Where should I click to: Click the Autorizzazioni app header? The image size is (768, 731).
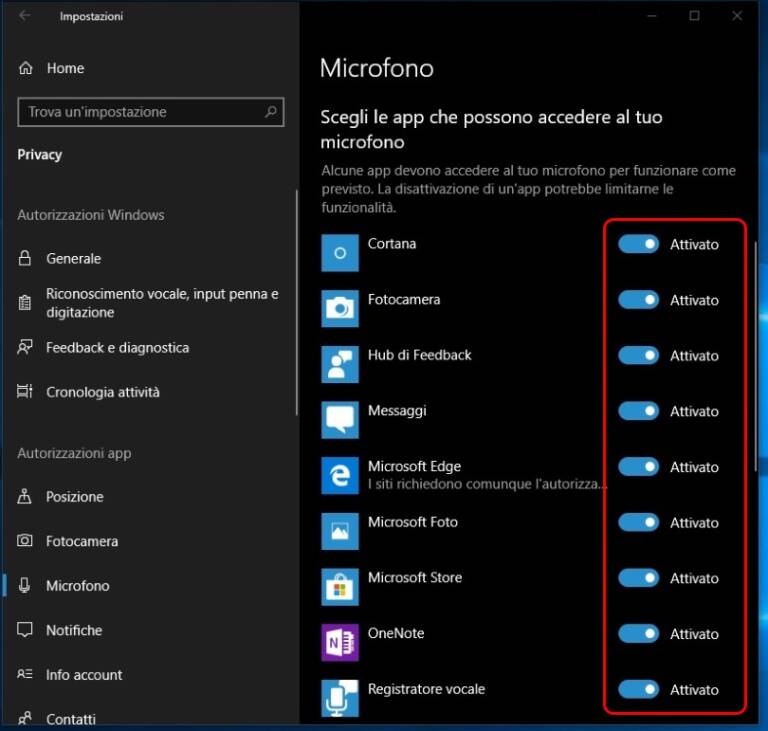tap(74, 453)
